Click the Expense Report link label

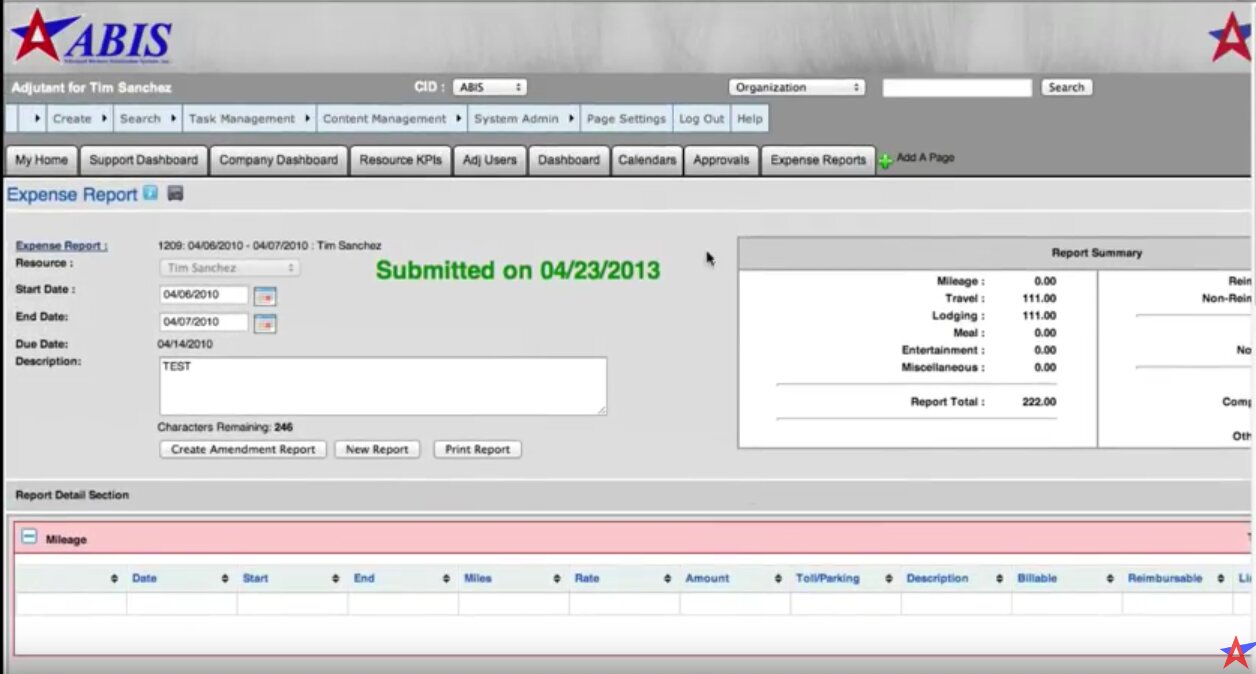(x=61, y=246)
